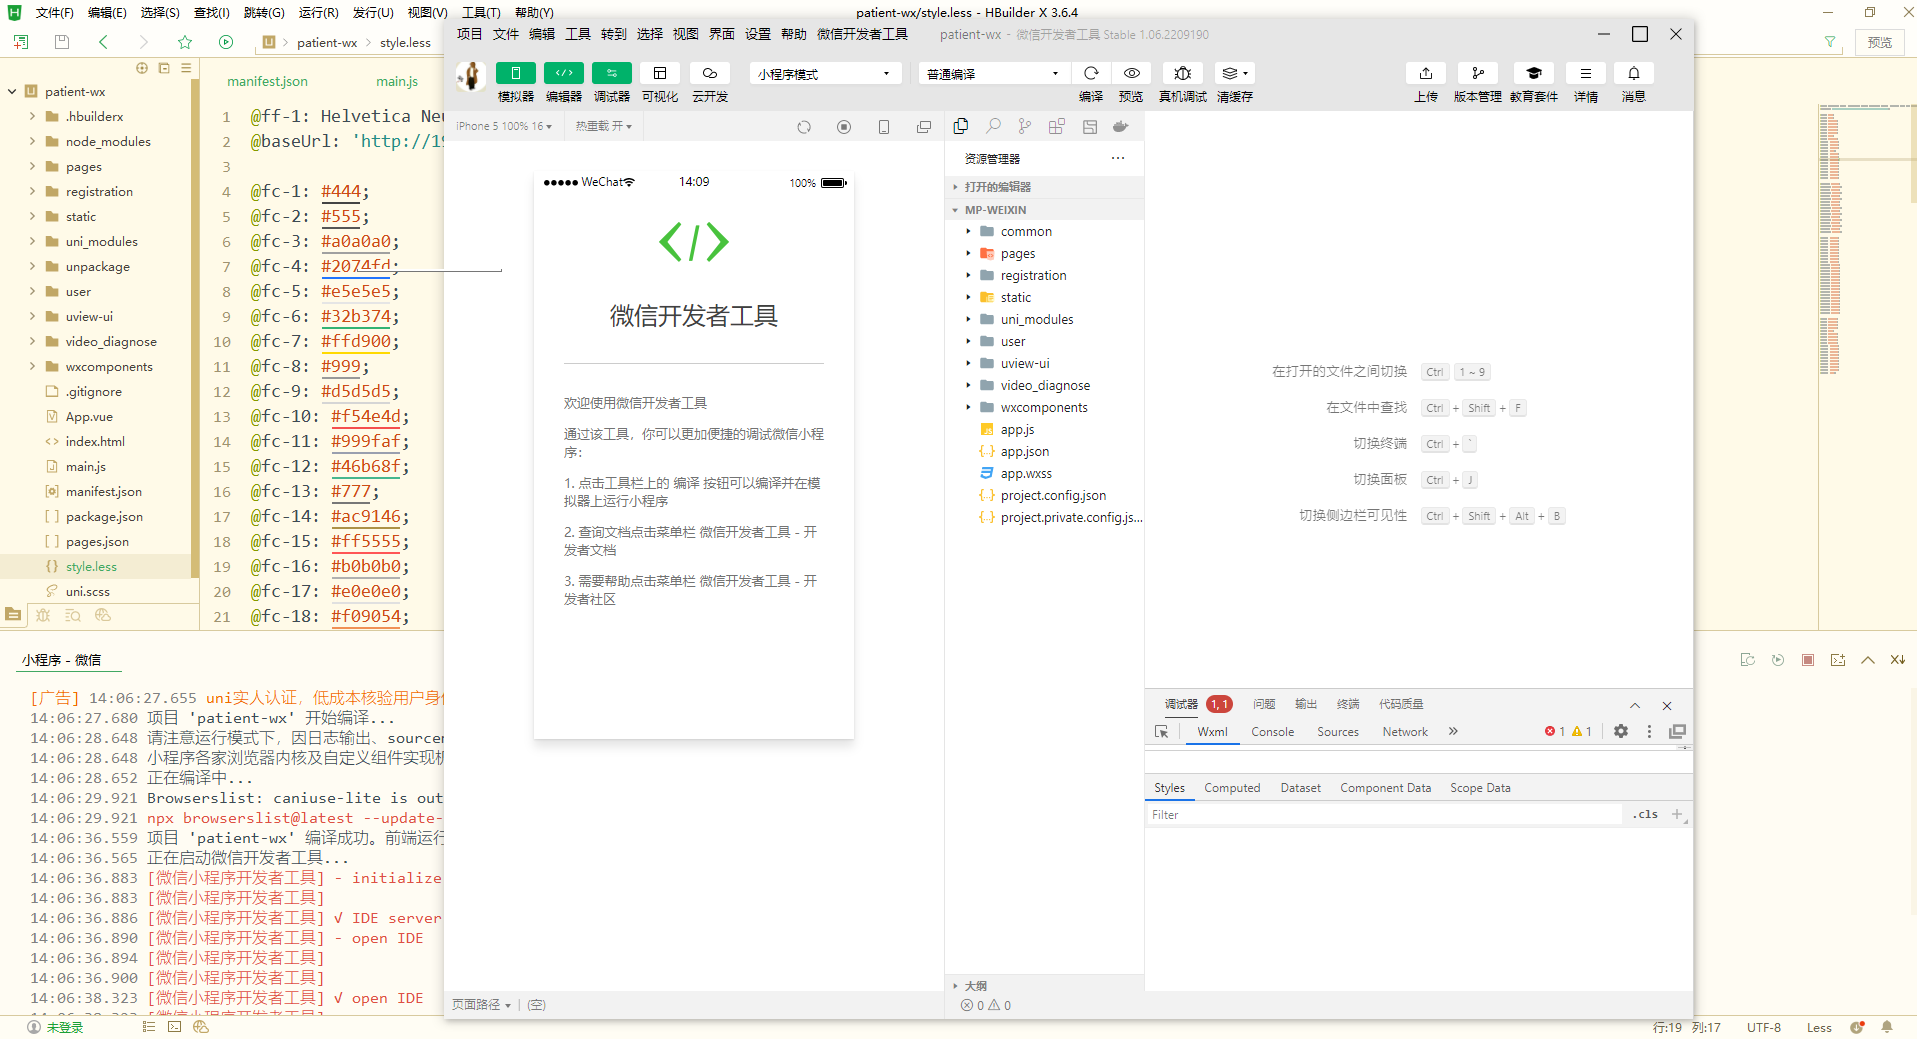Image resolution: width=1917 pixels, height=1039 pixels.
Task: Open the visualization (可视化) tool
Action: coord(660,73)
